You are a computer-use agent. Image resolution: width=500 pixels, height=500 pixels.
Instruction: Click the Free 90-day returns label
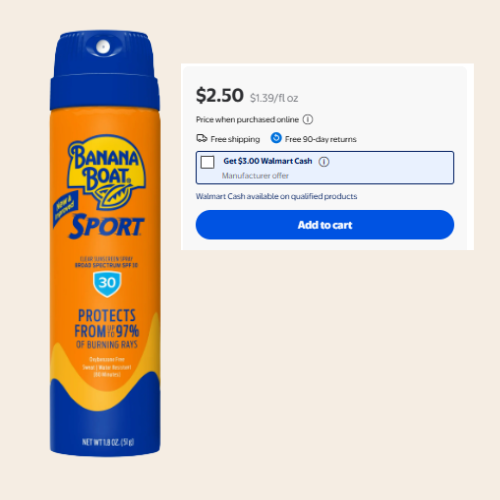tap(320, 139)
